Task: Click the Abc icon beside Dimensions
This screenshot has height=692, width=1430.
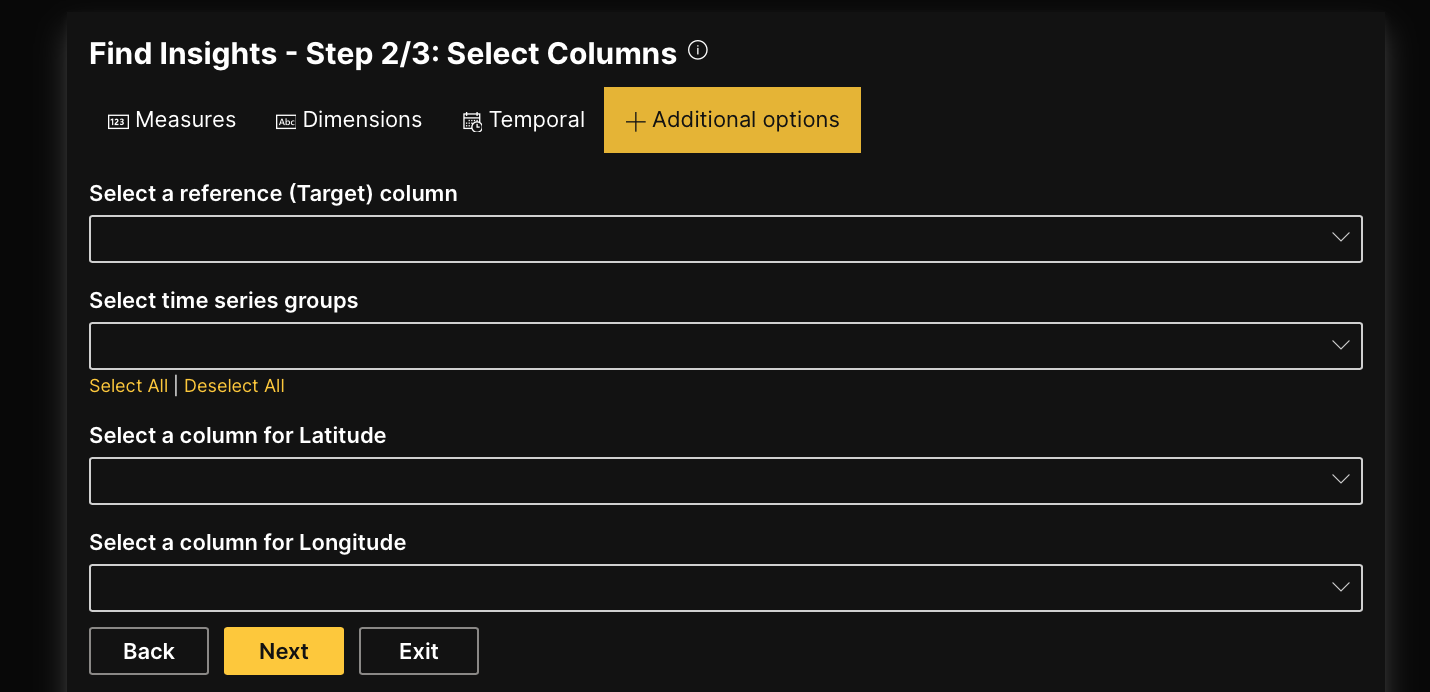Action: tap(286, 120)
